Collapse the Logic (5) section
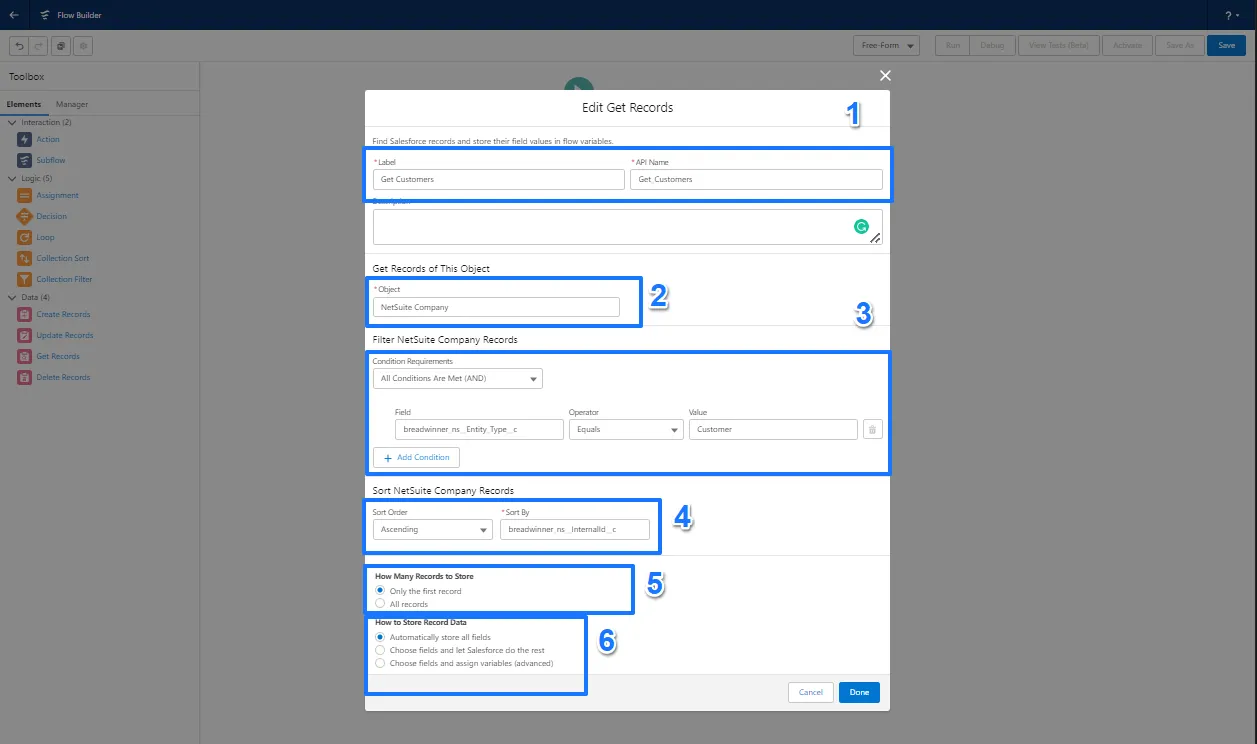The image size is (1257, 744). coord(12,178)
